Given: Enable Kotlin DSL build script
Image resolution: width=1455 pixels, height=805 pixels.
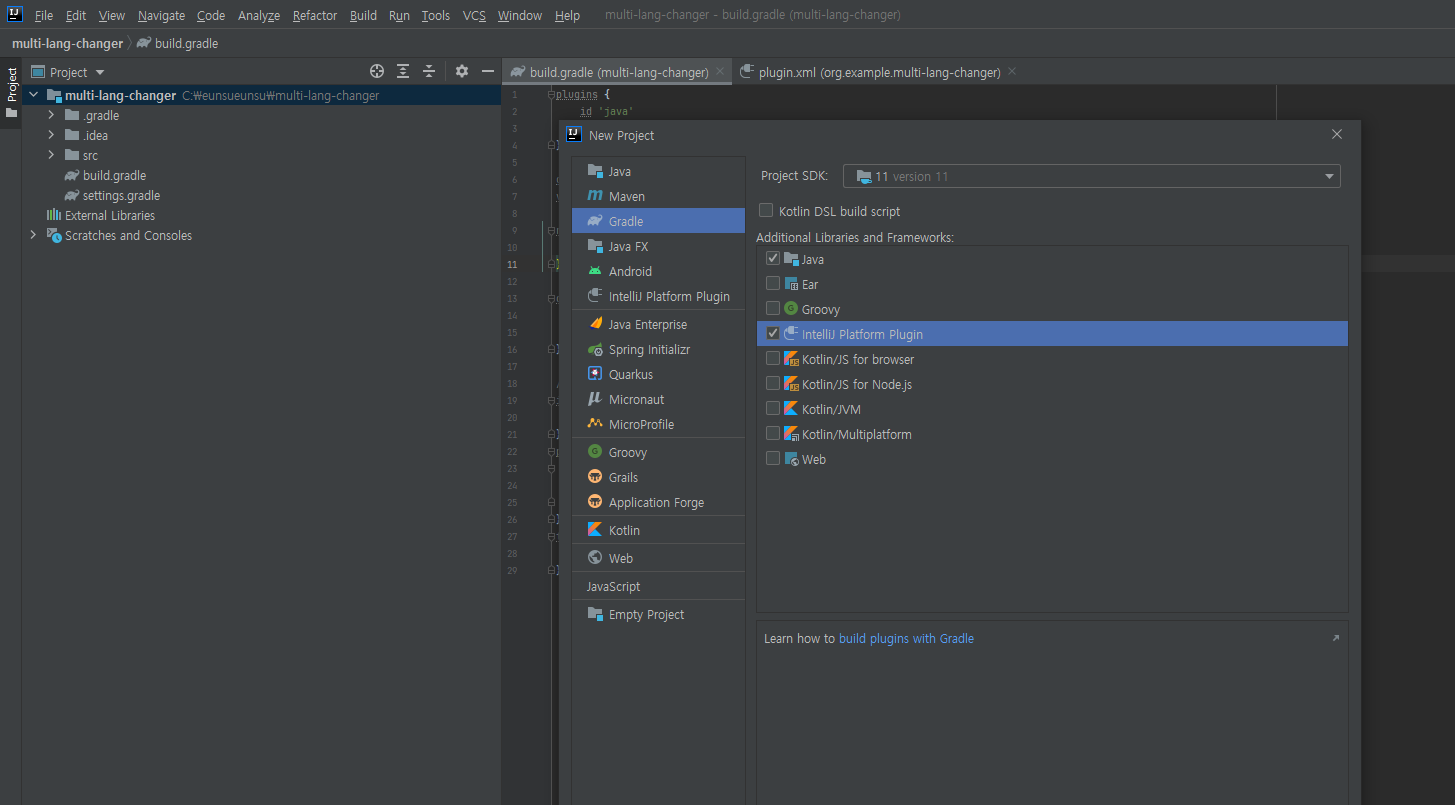Looking at the screenshot, I should pos(766,211).
